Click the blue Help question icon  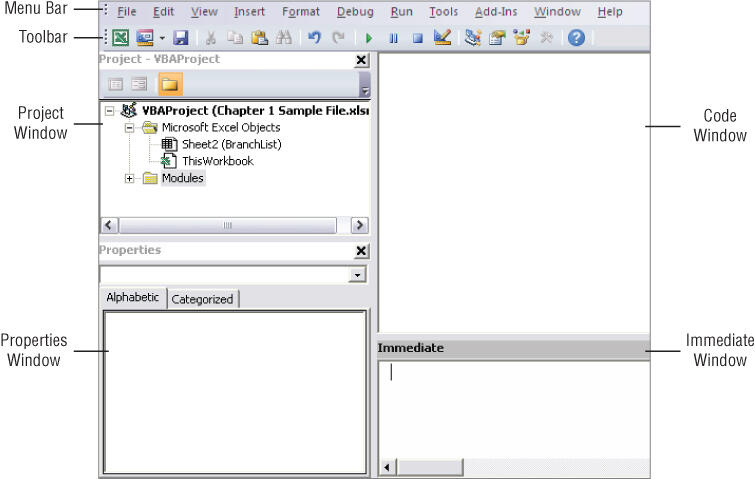(x=576, y=38)
